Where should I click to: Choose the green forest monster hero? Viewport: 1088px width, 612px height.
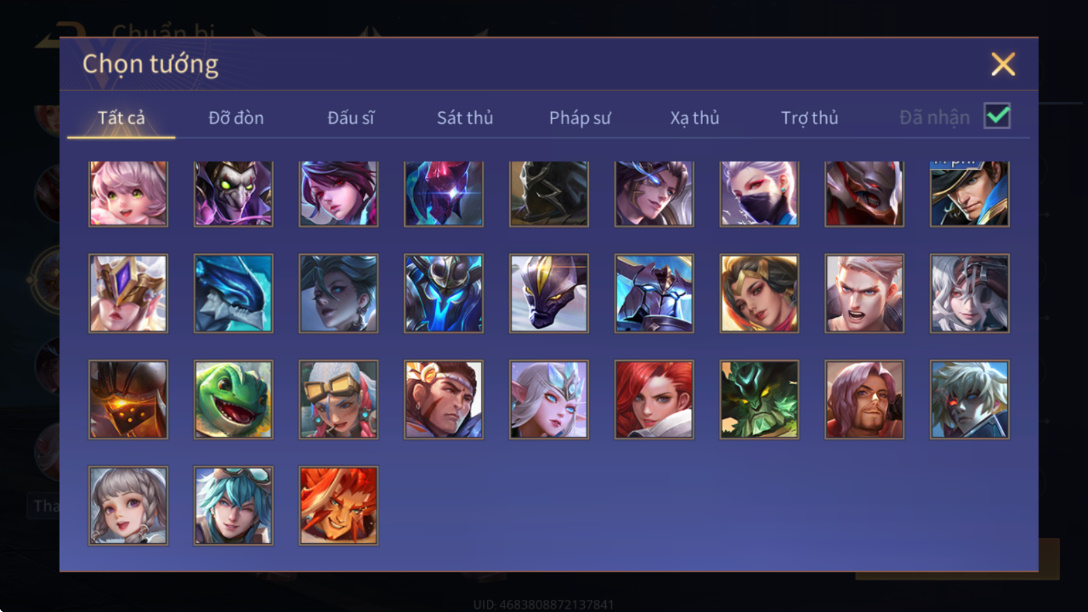point(759,399)
